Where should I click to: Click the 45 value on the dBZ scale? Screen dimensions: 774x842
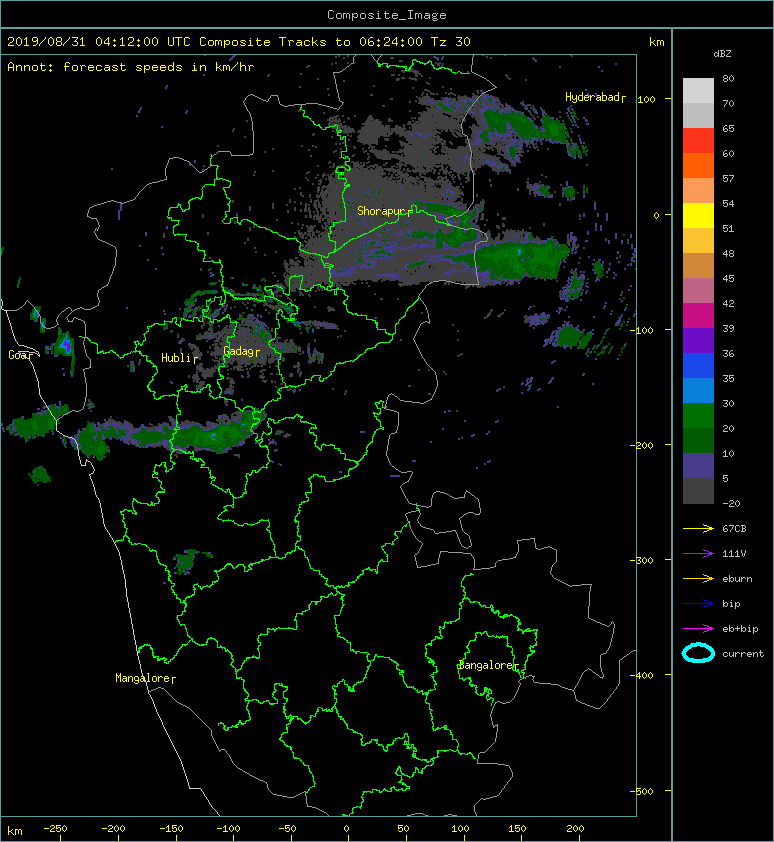click(728, 279)
